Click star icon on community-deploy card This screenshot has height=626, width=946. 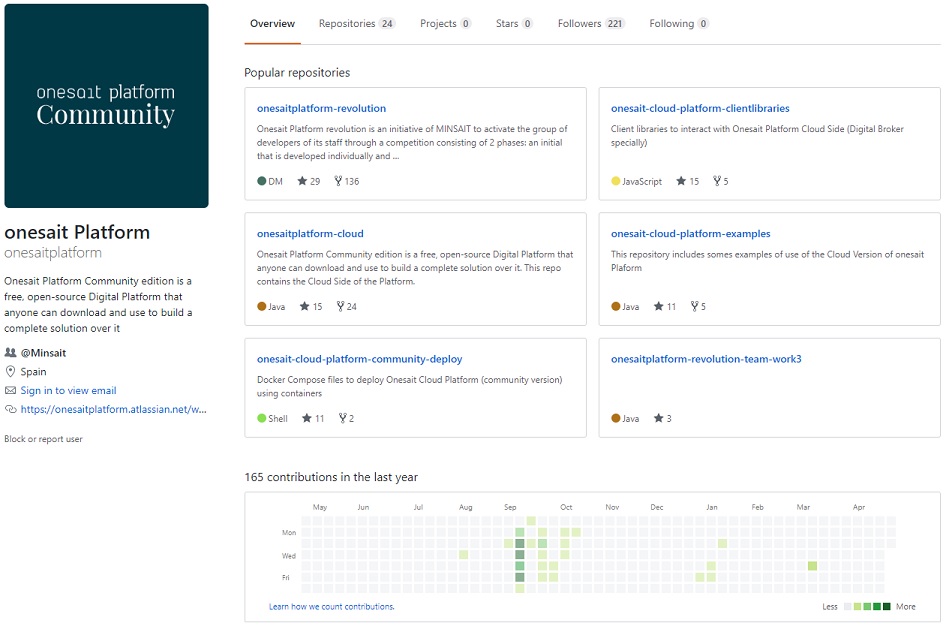click(x=307, y=418)
